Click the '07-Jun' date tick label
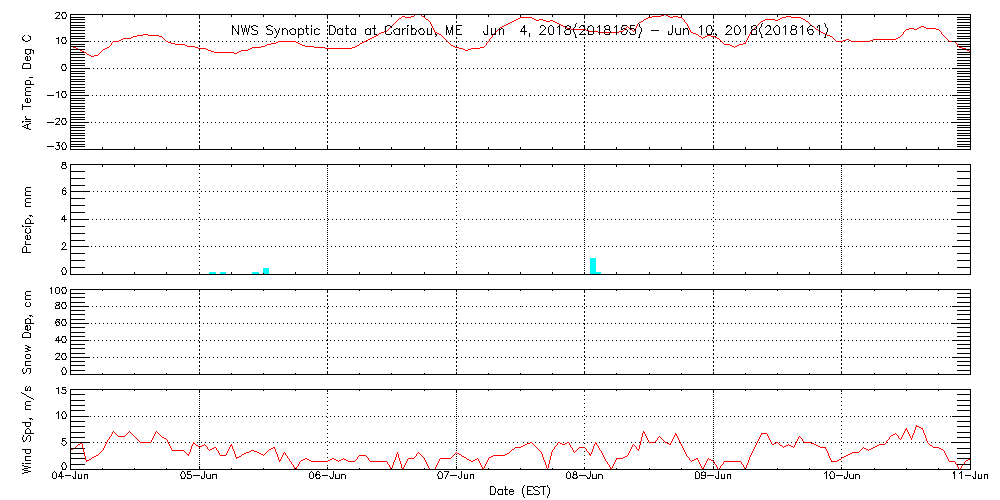 coord(457,478)
